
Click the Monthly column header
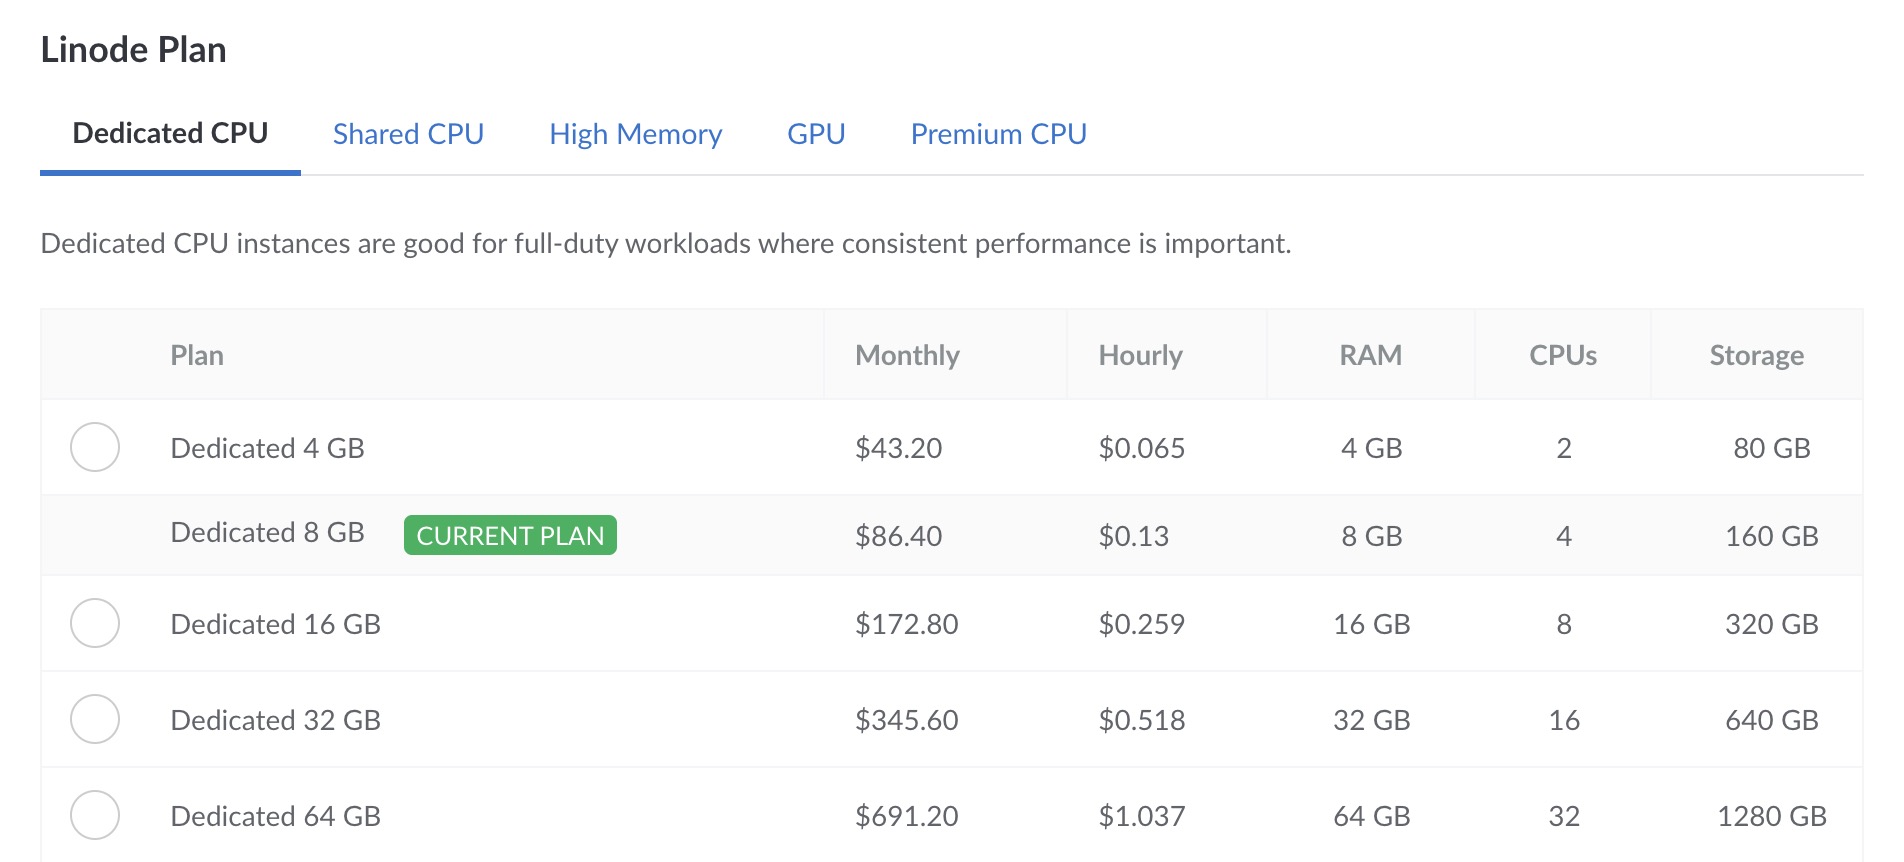907,356
